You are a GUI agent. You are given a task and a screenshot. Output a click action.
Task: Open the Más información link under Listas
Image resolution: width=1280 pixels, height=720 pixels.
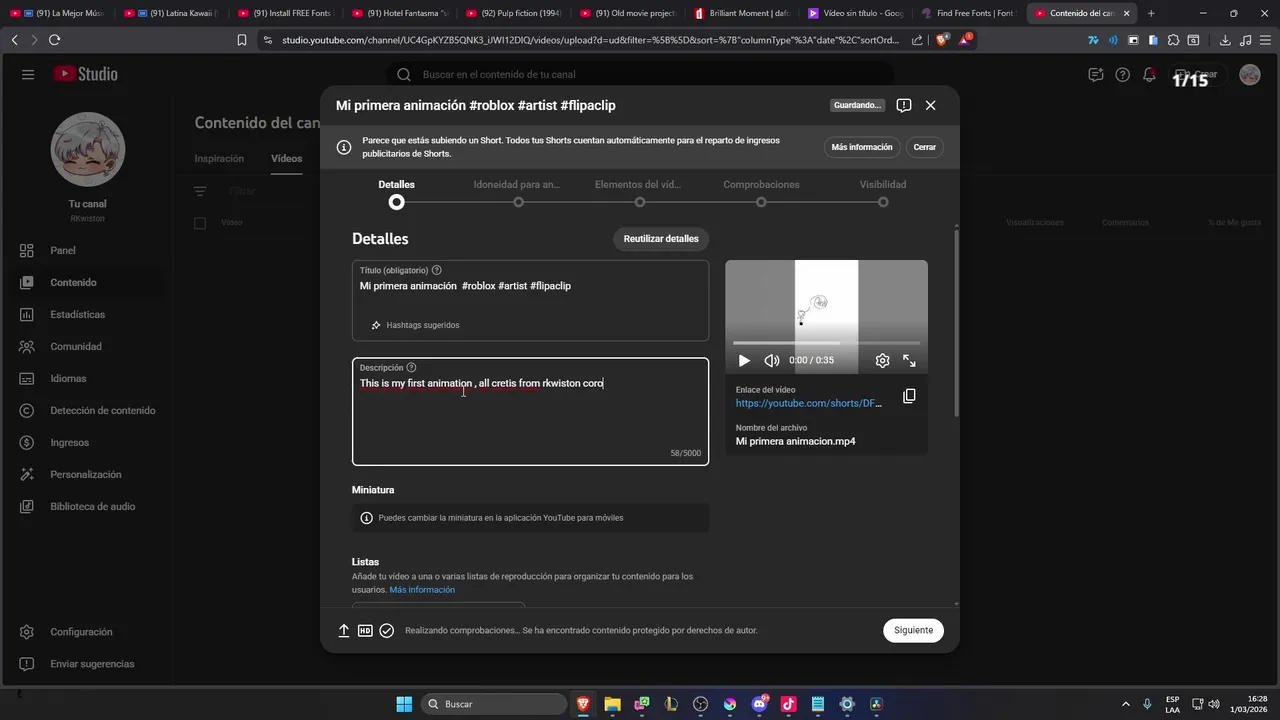[422, 590]
